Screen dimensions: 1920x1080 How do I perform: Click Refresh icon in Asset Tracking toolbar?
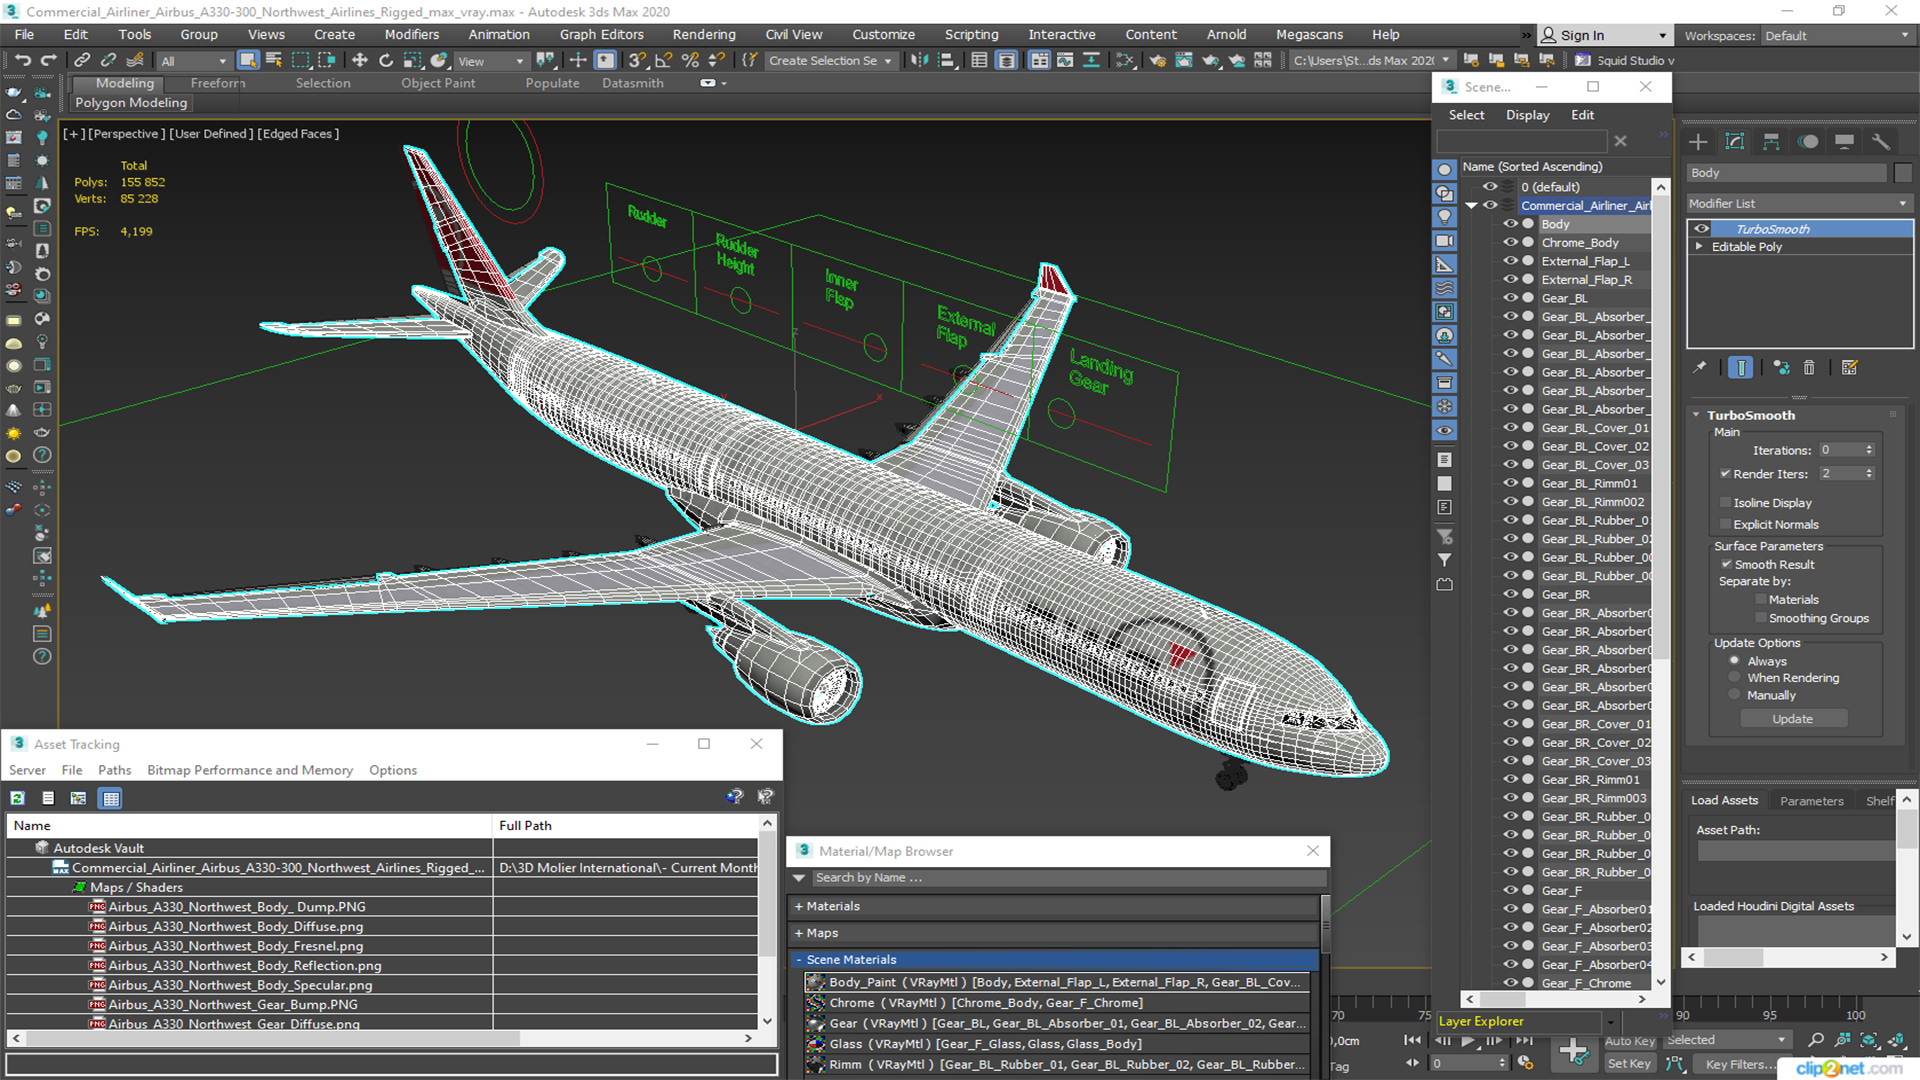click(x=18, y=798)
